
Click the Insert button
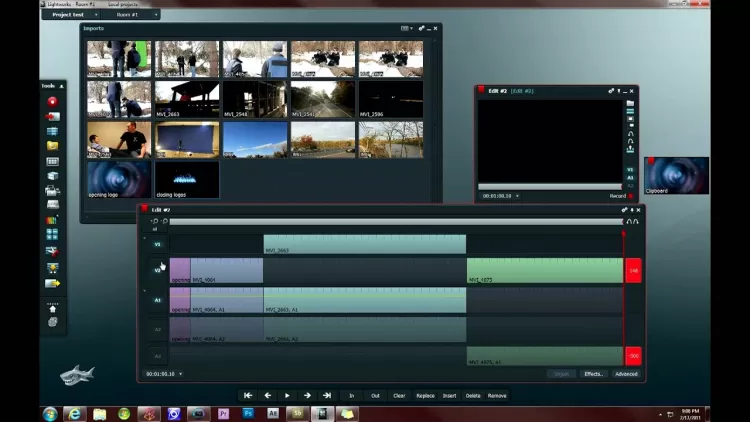[x=450, y=395]
